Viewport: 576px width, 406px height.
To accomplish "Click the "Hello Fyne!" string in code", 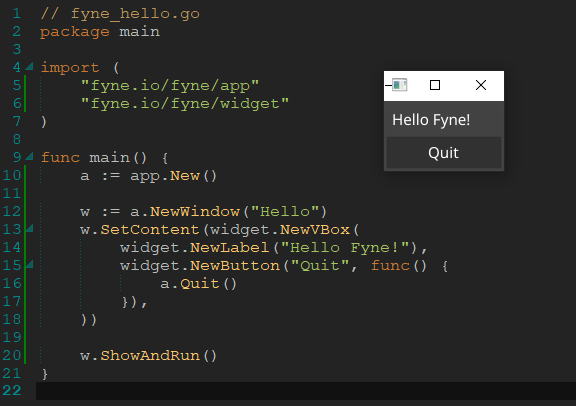I will point(345,248).
